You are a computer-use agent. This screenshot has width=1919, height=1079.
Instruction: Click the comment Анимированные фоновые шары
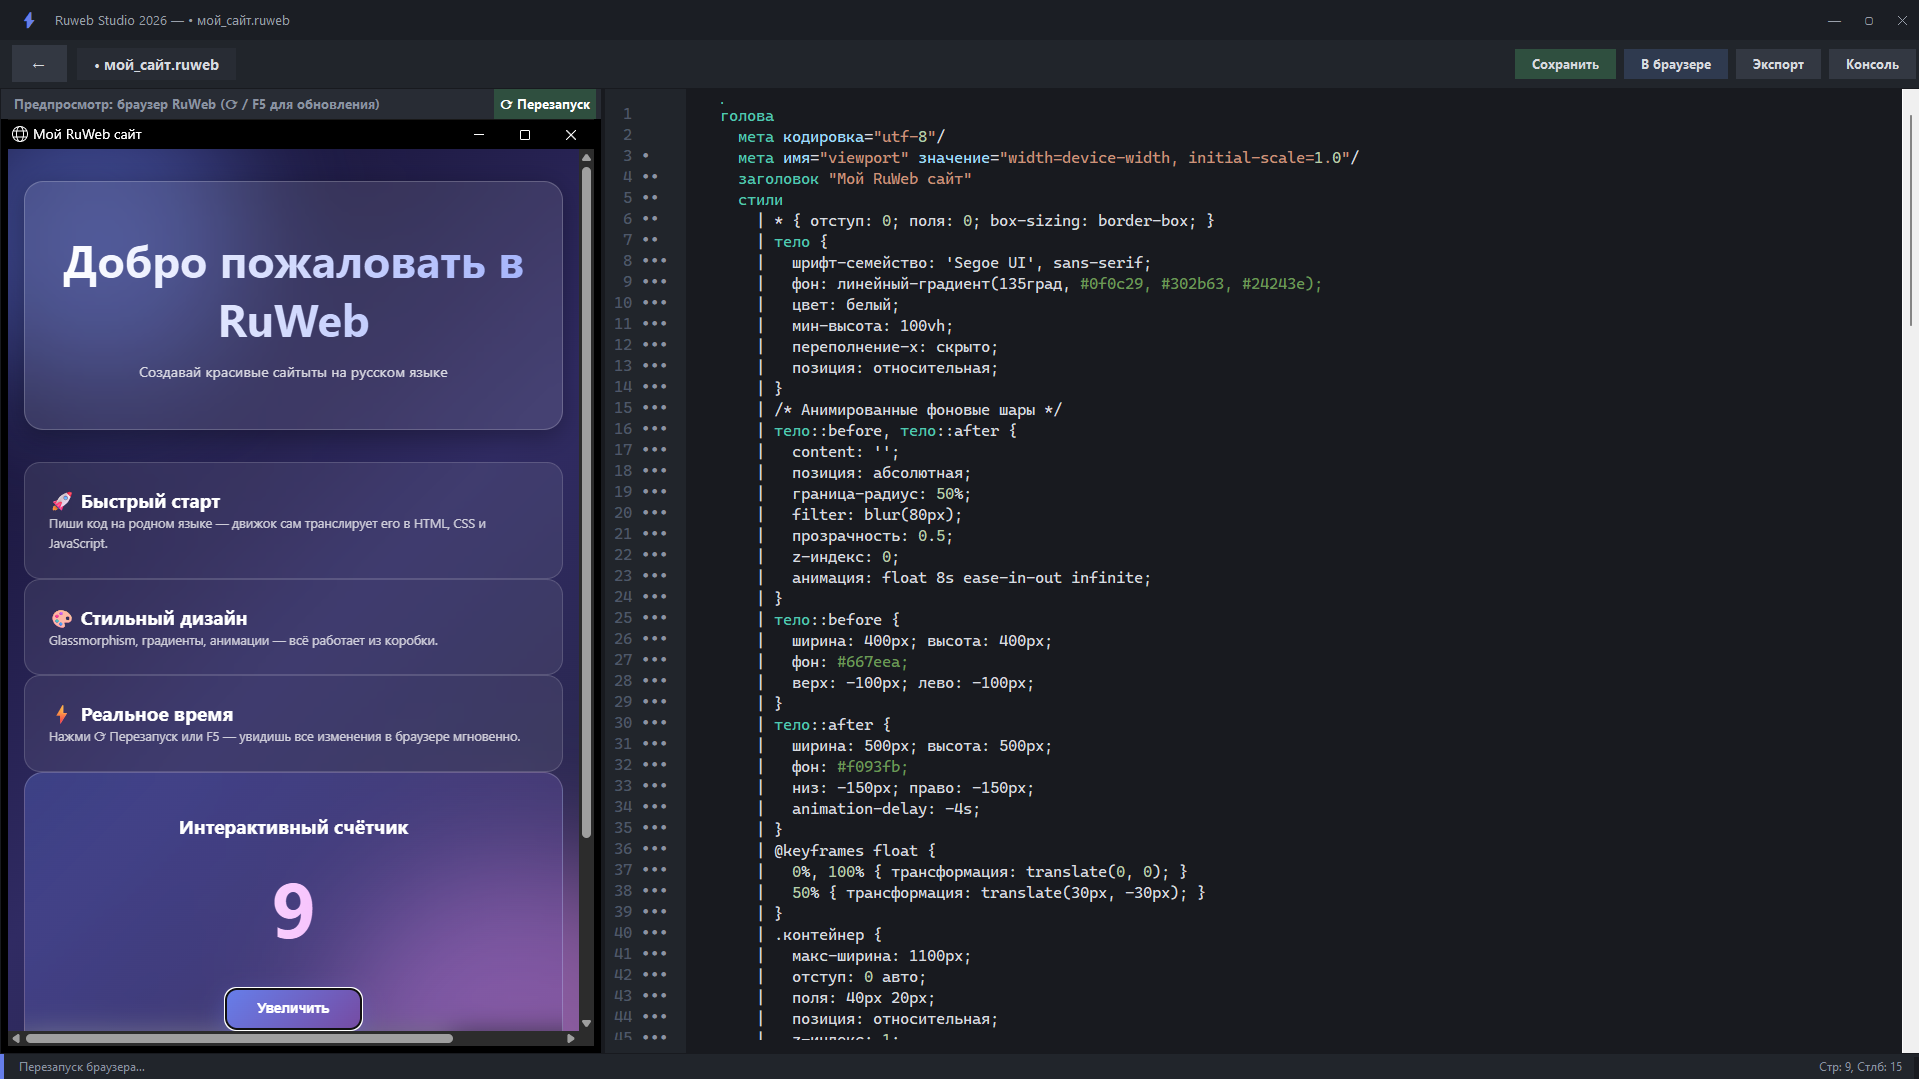[x=918, y=410]
